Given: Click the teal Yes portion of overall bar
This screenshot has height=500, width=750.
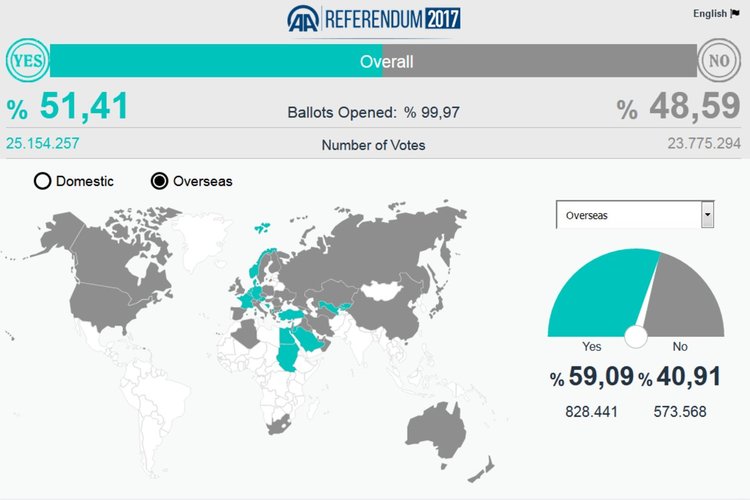Looking at the screenshot, I should coord(200,61).
